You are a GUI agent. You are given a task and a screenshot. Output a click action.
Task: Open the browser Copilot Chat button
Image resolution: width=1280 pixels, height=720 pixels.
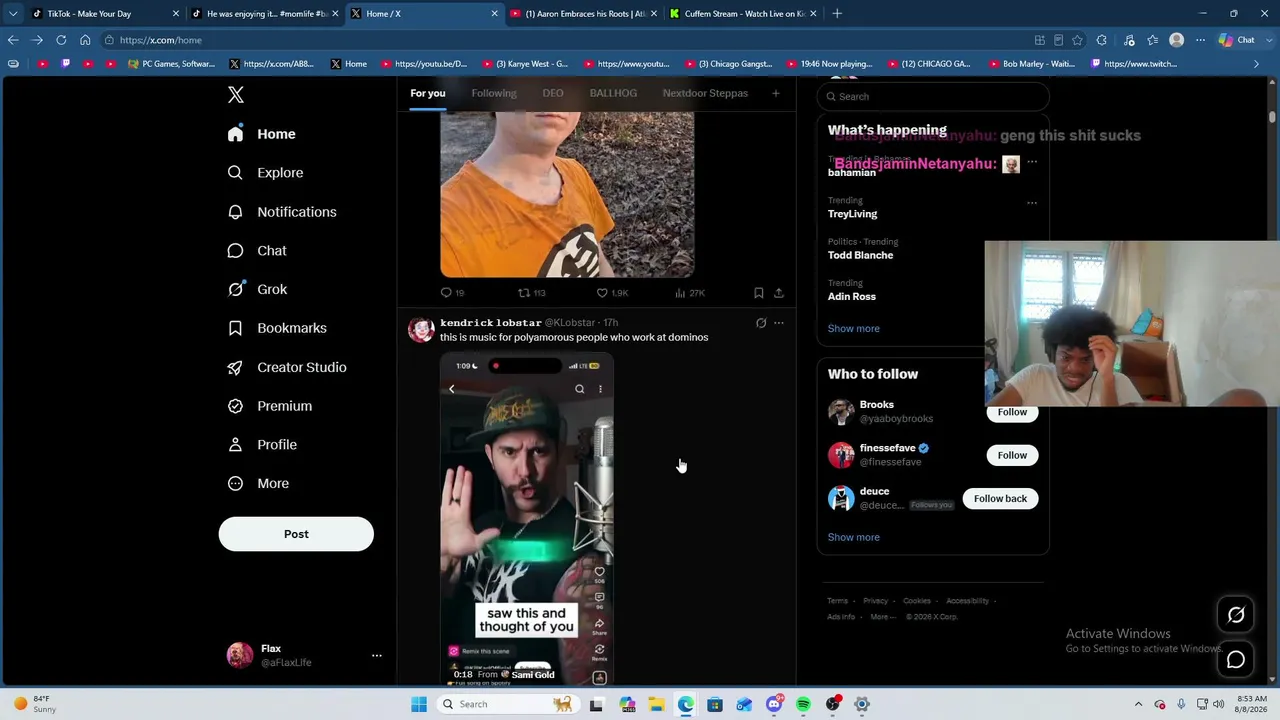tap(1238, 40)
